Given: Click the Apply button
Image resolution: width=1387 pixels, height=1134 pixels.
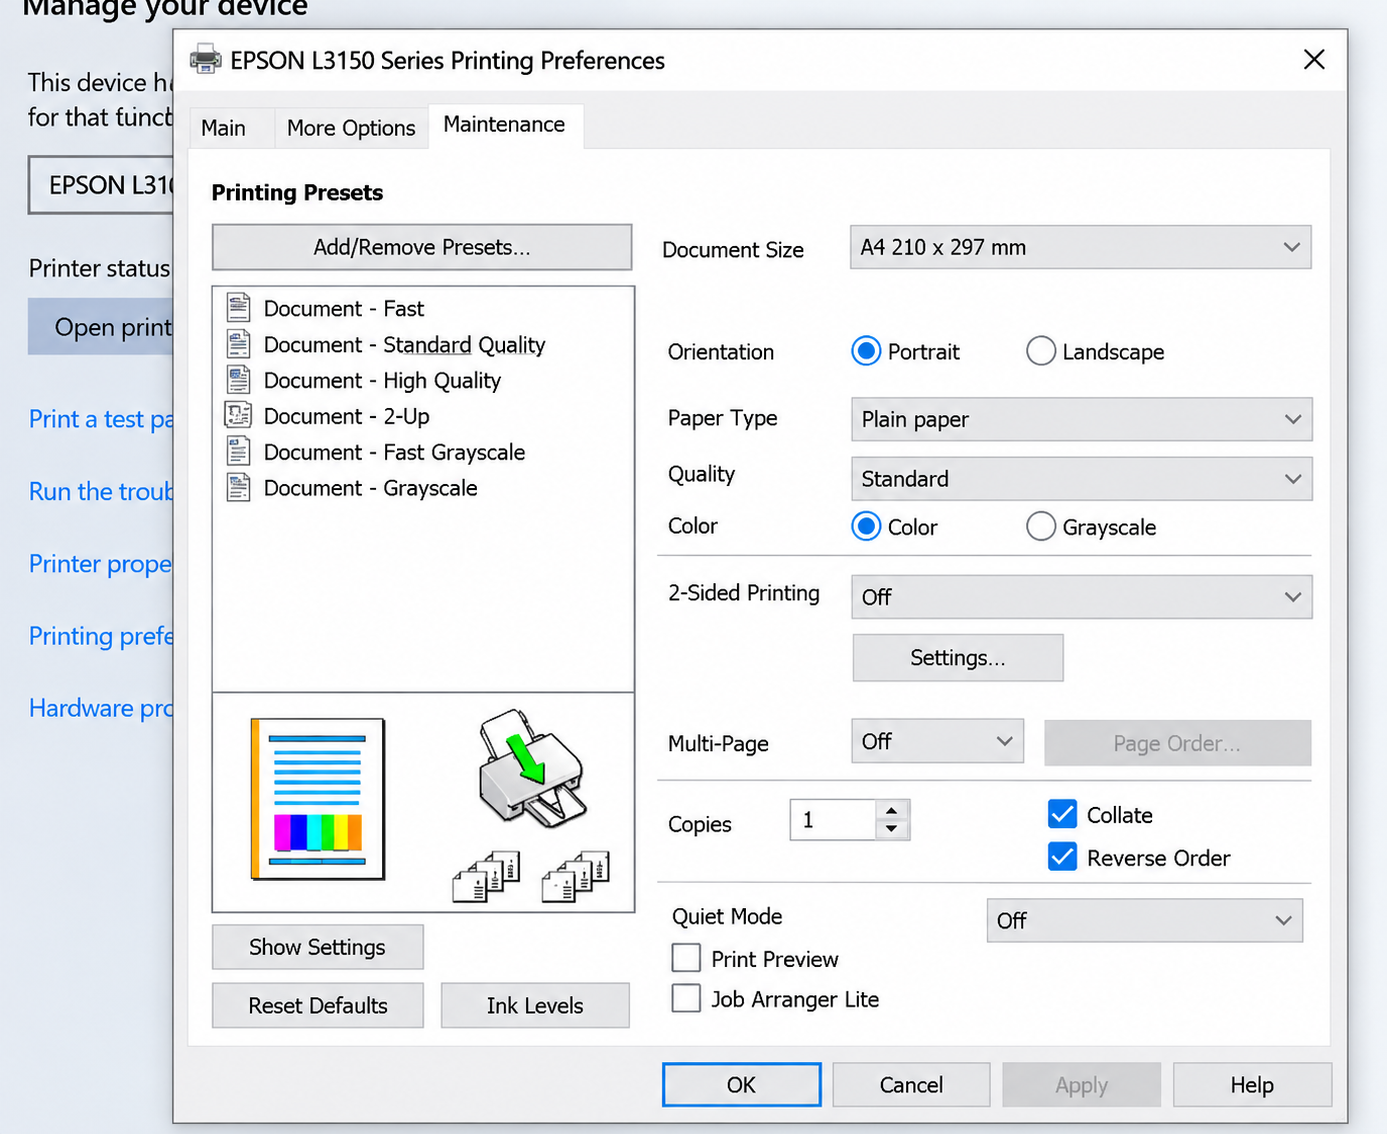Looking at the screenshot, I should click(x=1081, y=1085).
